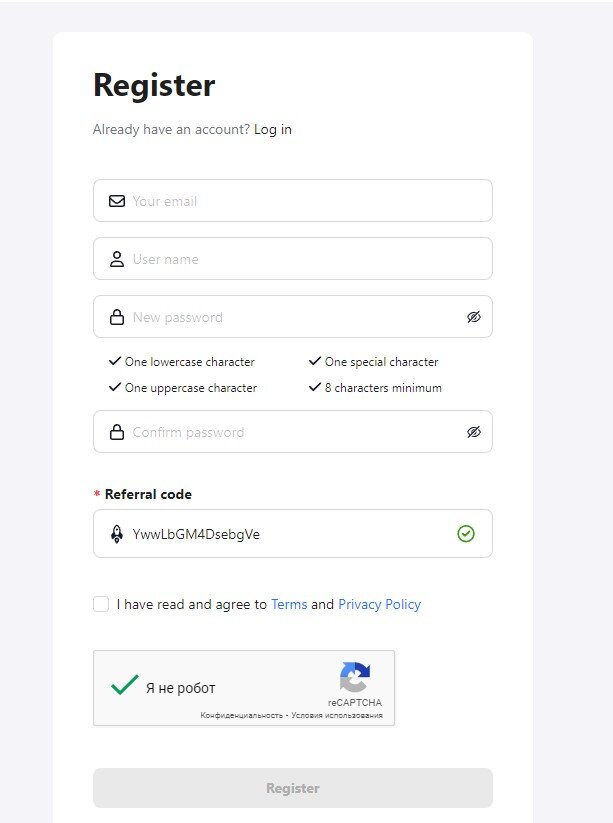Focus the Your email input field
Image resolution: width=613 pixels, height=823 pixels.
click(300, 201)
